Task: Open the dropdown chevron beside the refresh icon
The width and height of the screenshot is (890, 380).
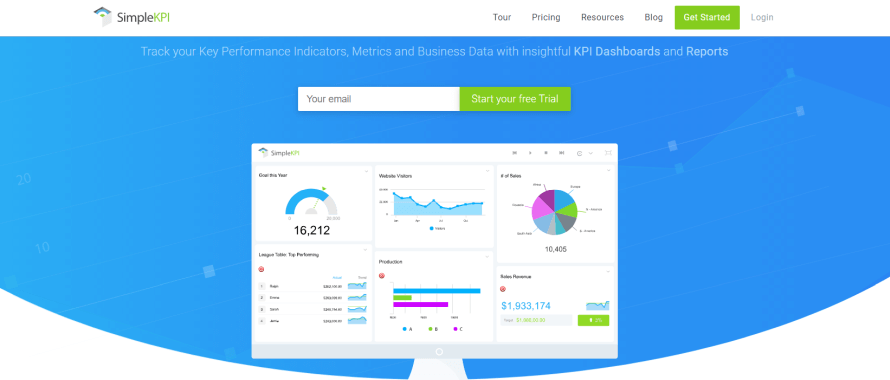Action: point(590,153)
